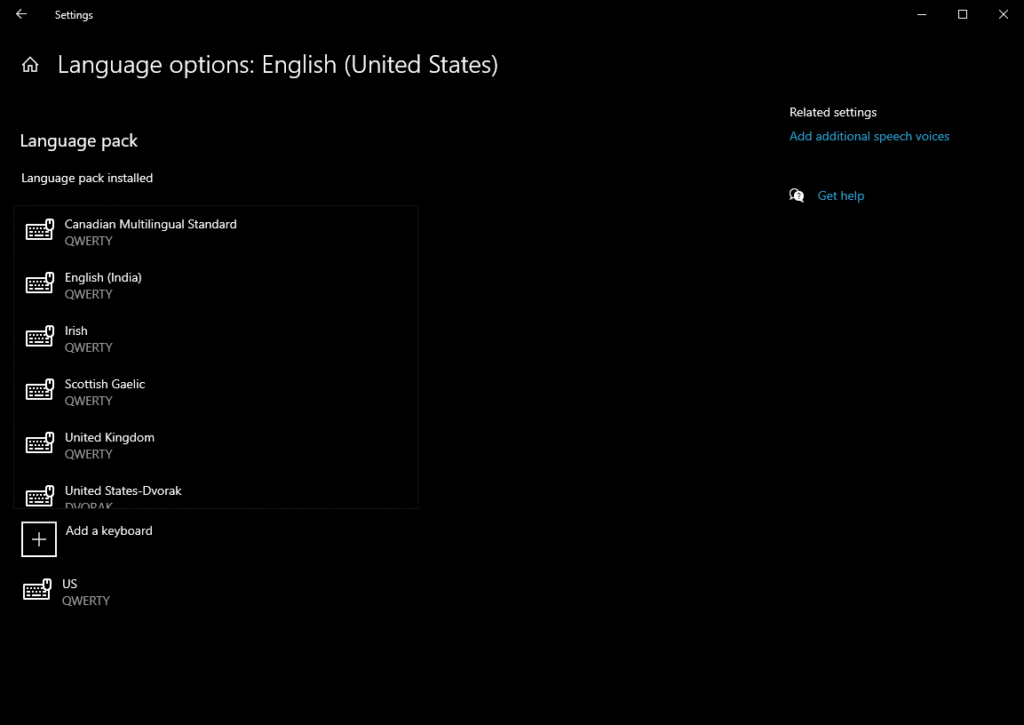Open the Add additional speech voices link
The width and height of the screenshot is (1024, 725).
click(x=868, y=135)
